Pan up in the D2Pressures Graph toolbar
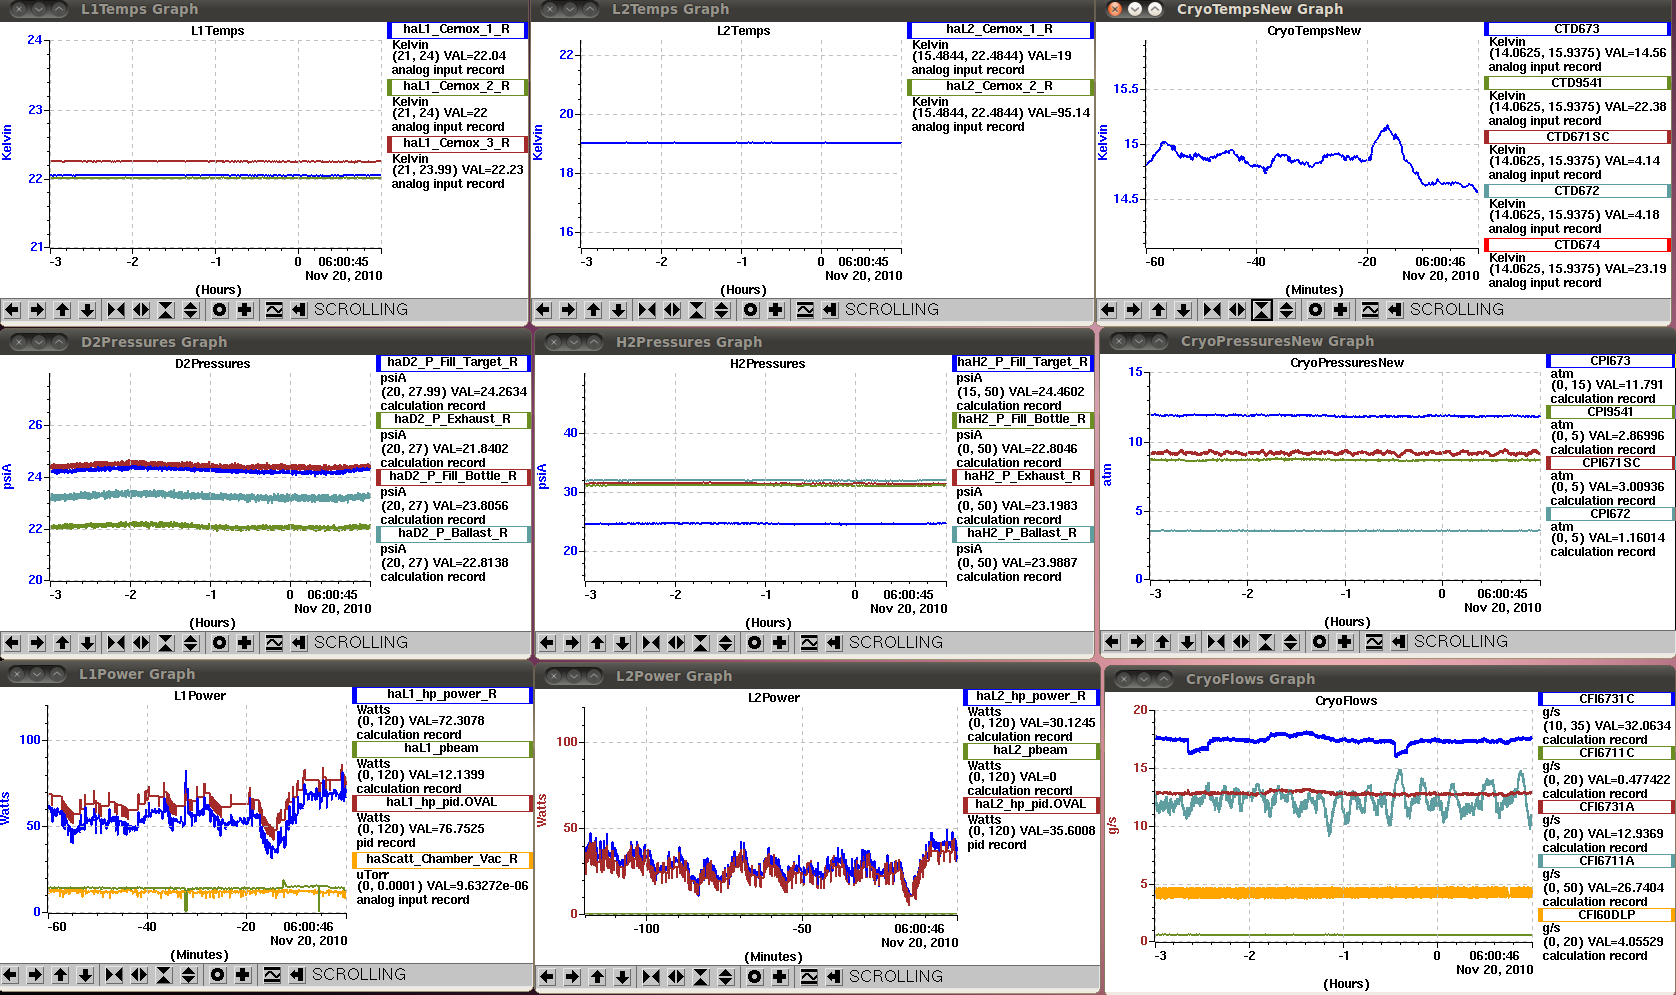This screenshot has width=1676, height=995. tap(62, 643)
